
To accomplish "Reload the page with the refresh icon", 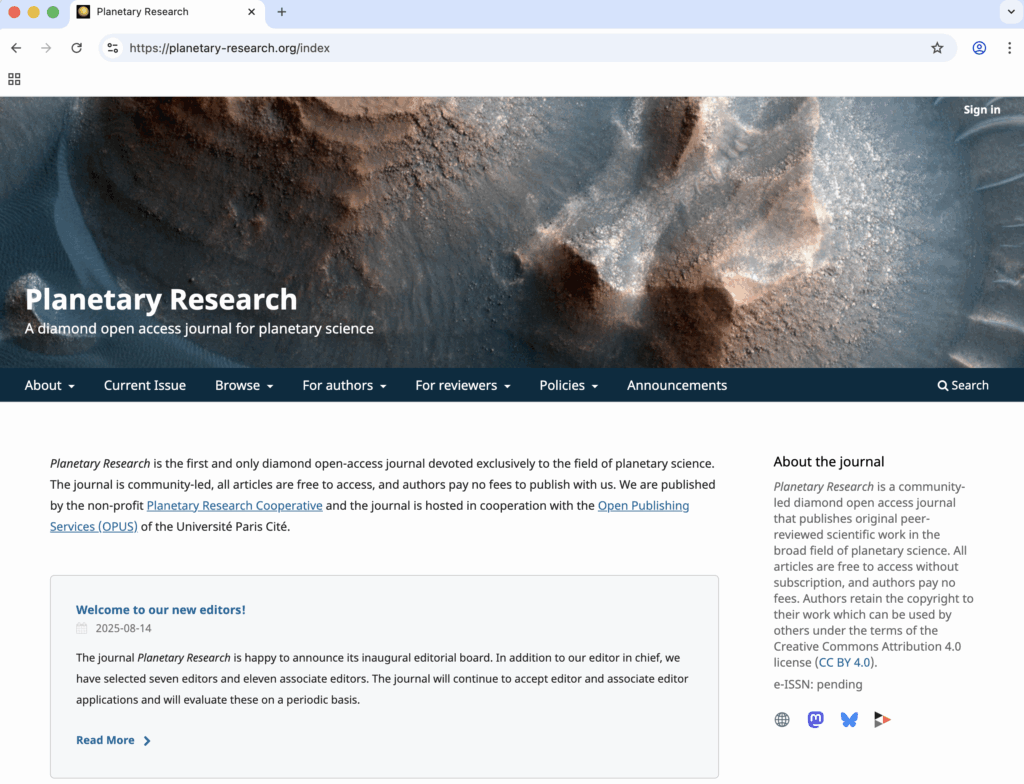I will [x=76, y=47].
